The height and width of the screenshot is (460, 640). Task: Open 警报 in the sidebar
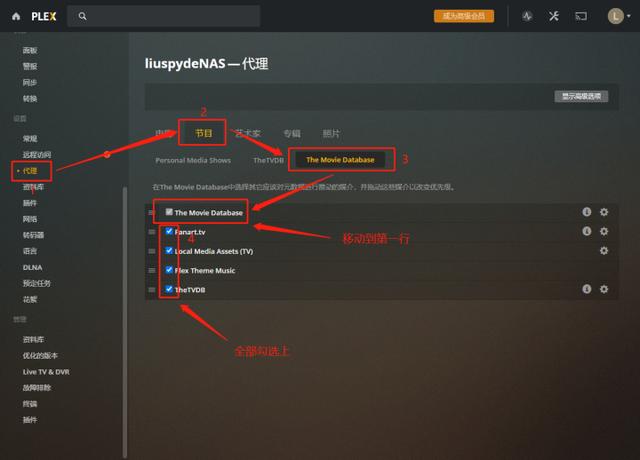coord(30,66)
